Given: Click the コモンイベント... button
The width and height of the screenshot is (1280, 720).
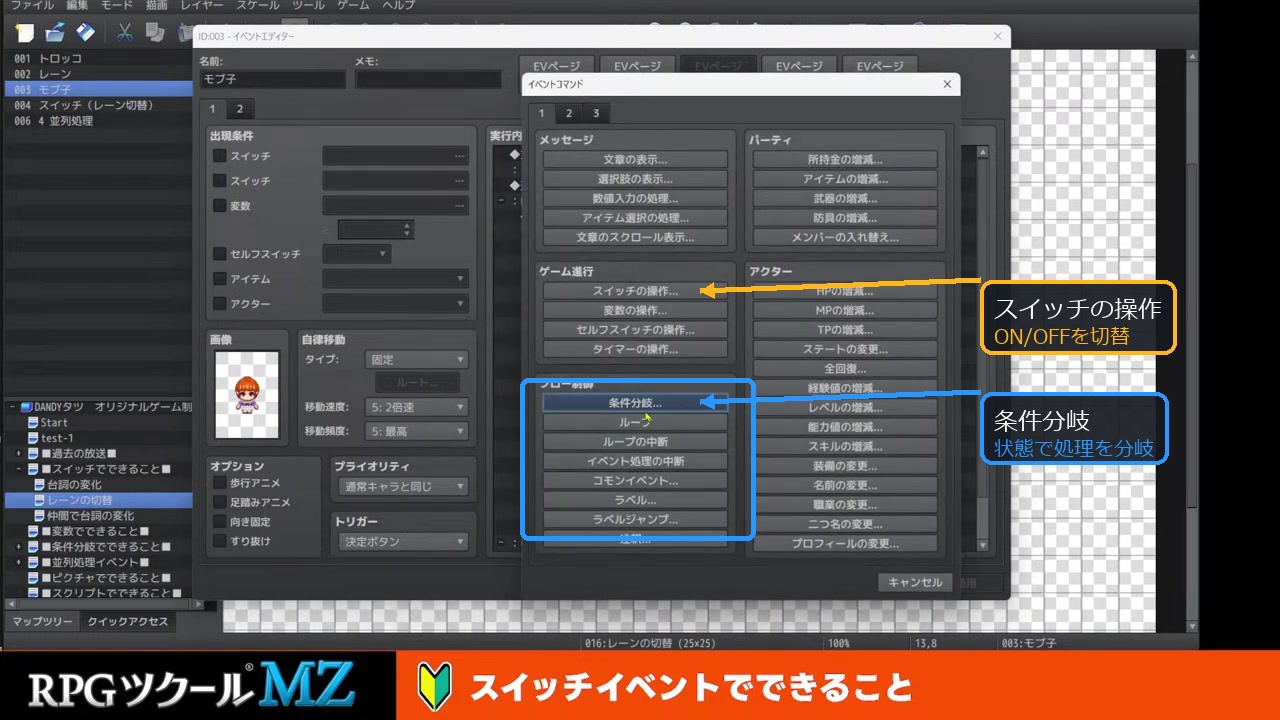Looking at the screenshot, I should [x=636, y=480].
